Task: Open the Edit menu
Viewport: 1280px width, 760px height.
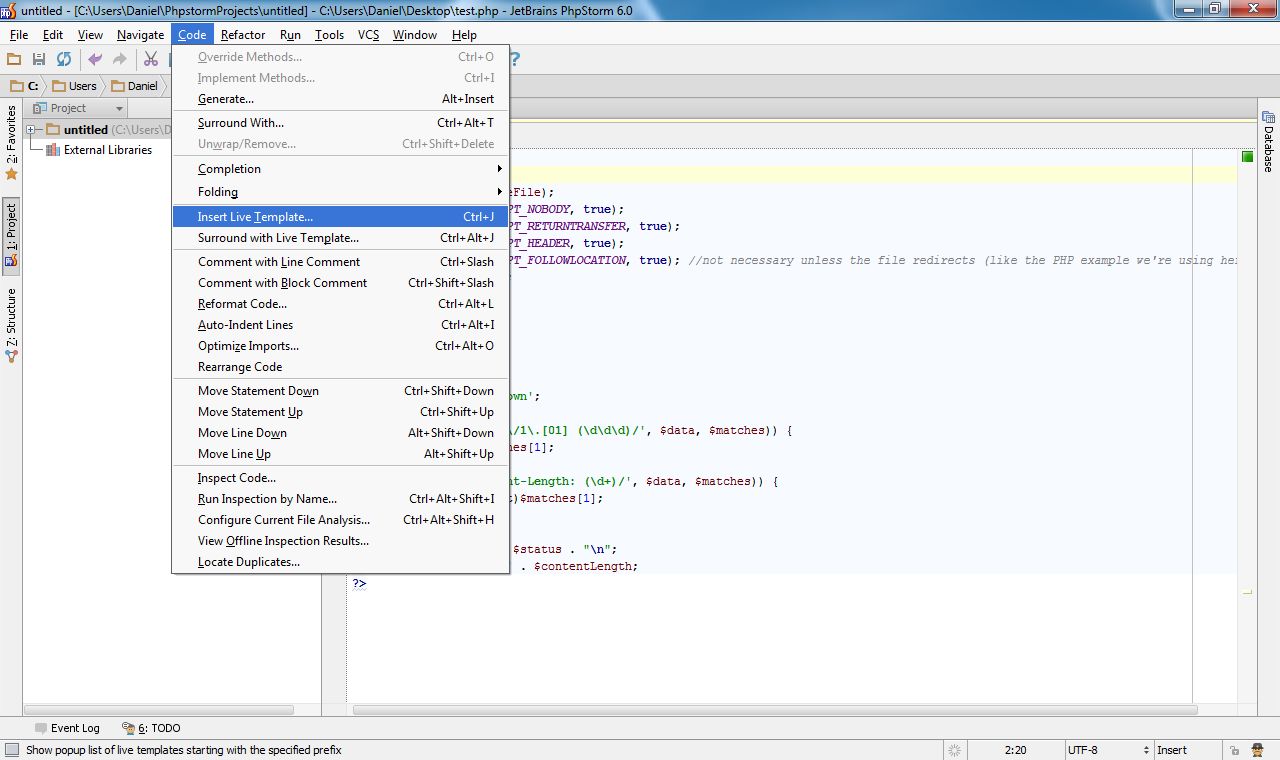Action: point(53,35)
